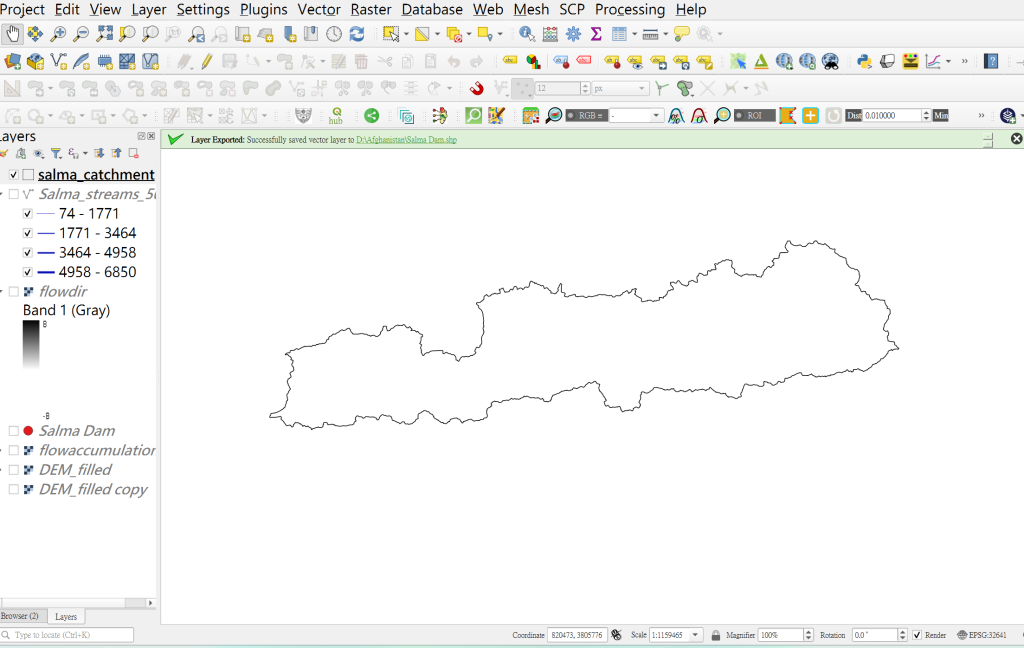Select the Measure ruler tool
This screenshot has height=648, width=1024.
coord(650,34)
